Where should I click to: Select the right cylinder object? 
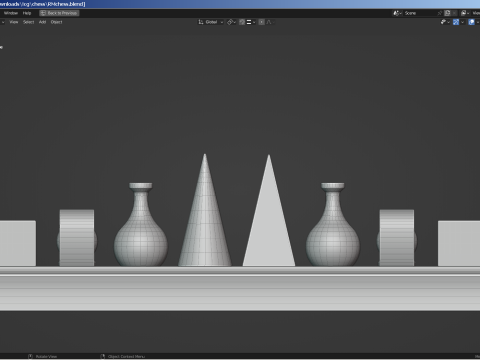tap(397, 238)
